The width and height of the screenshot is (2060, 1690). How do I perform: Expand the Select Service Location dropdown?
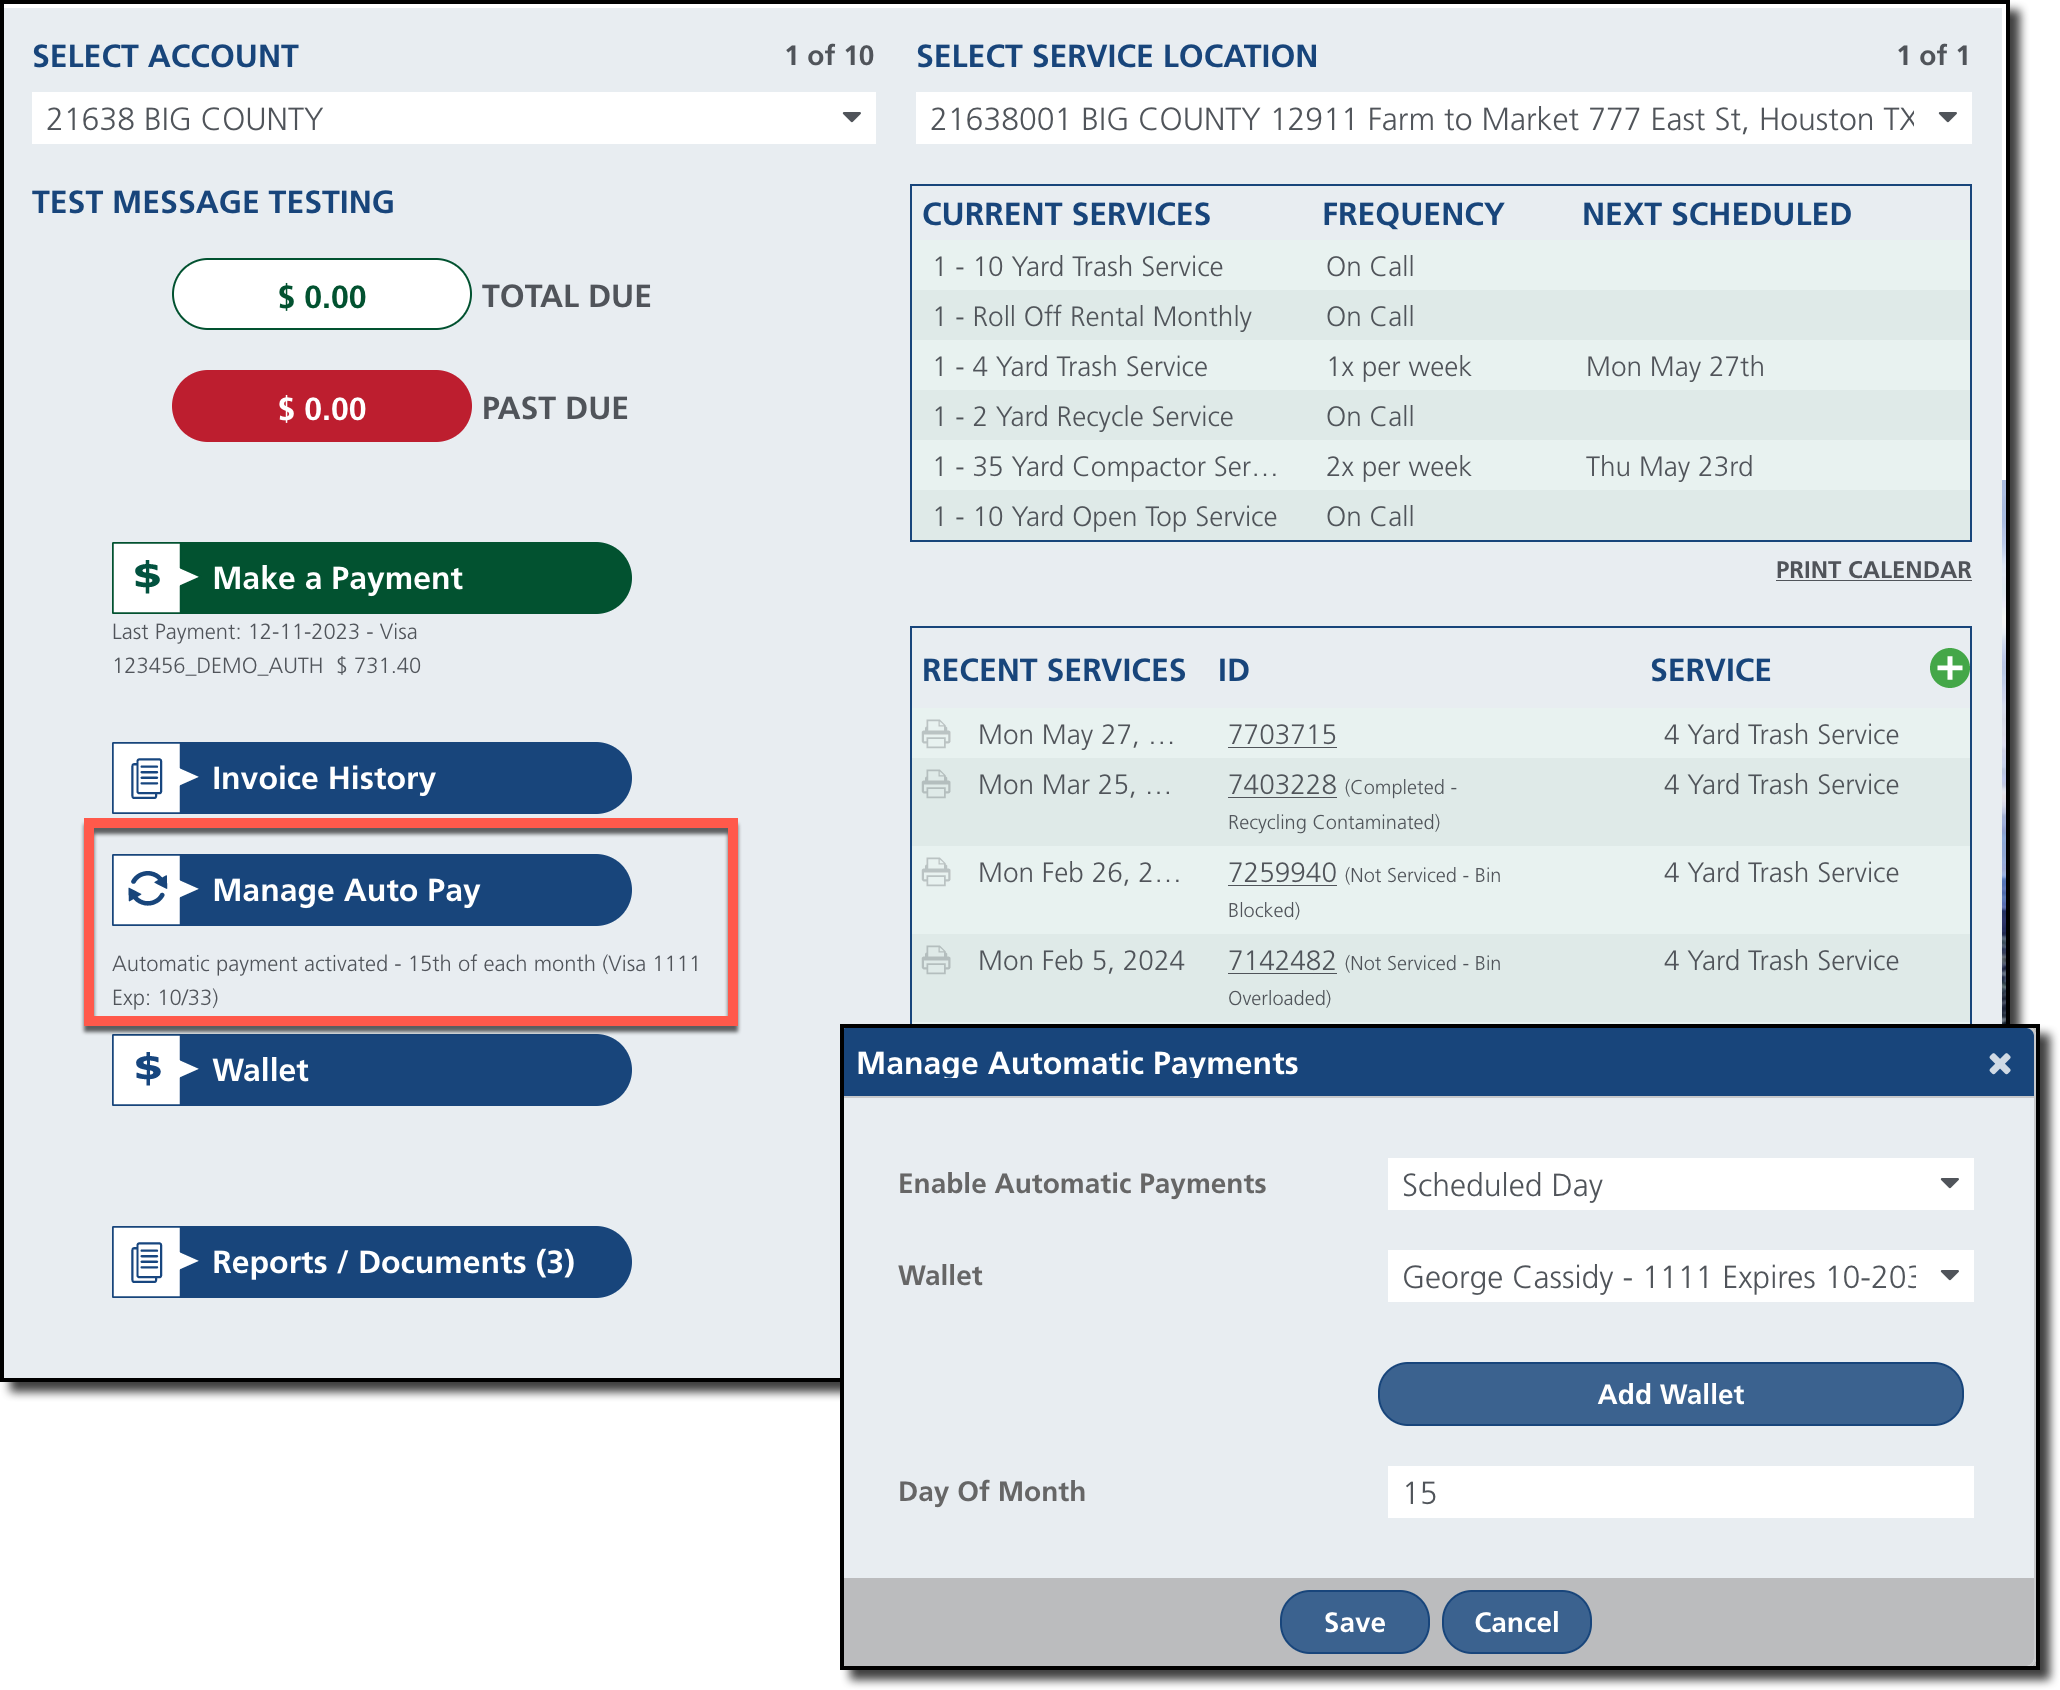tap(1442, 118)
